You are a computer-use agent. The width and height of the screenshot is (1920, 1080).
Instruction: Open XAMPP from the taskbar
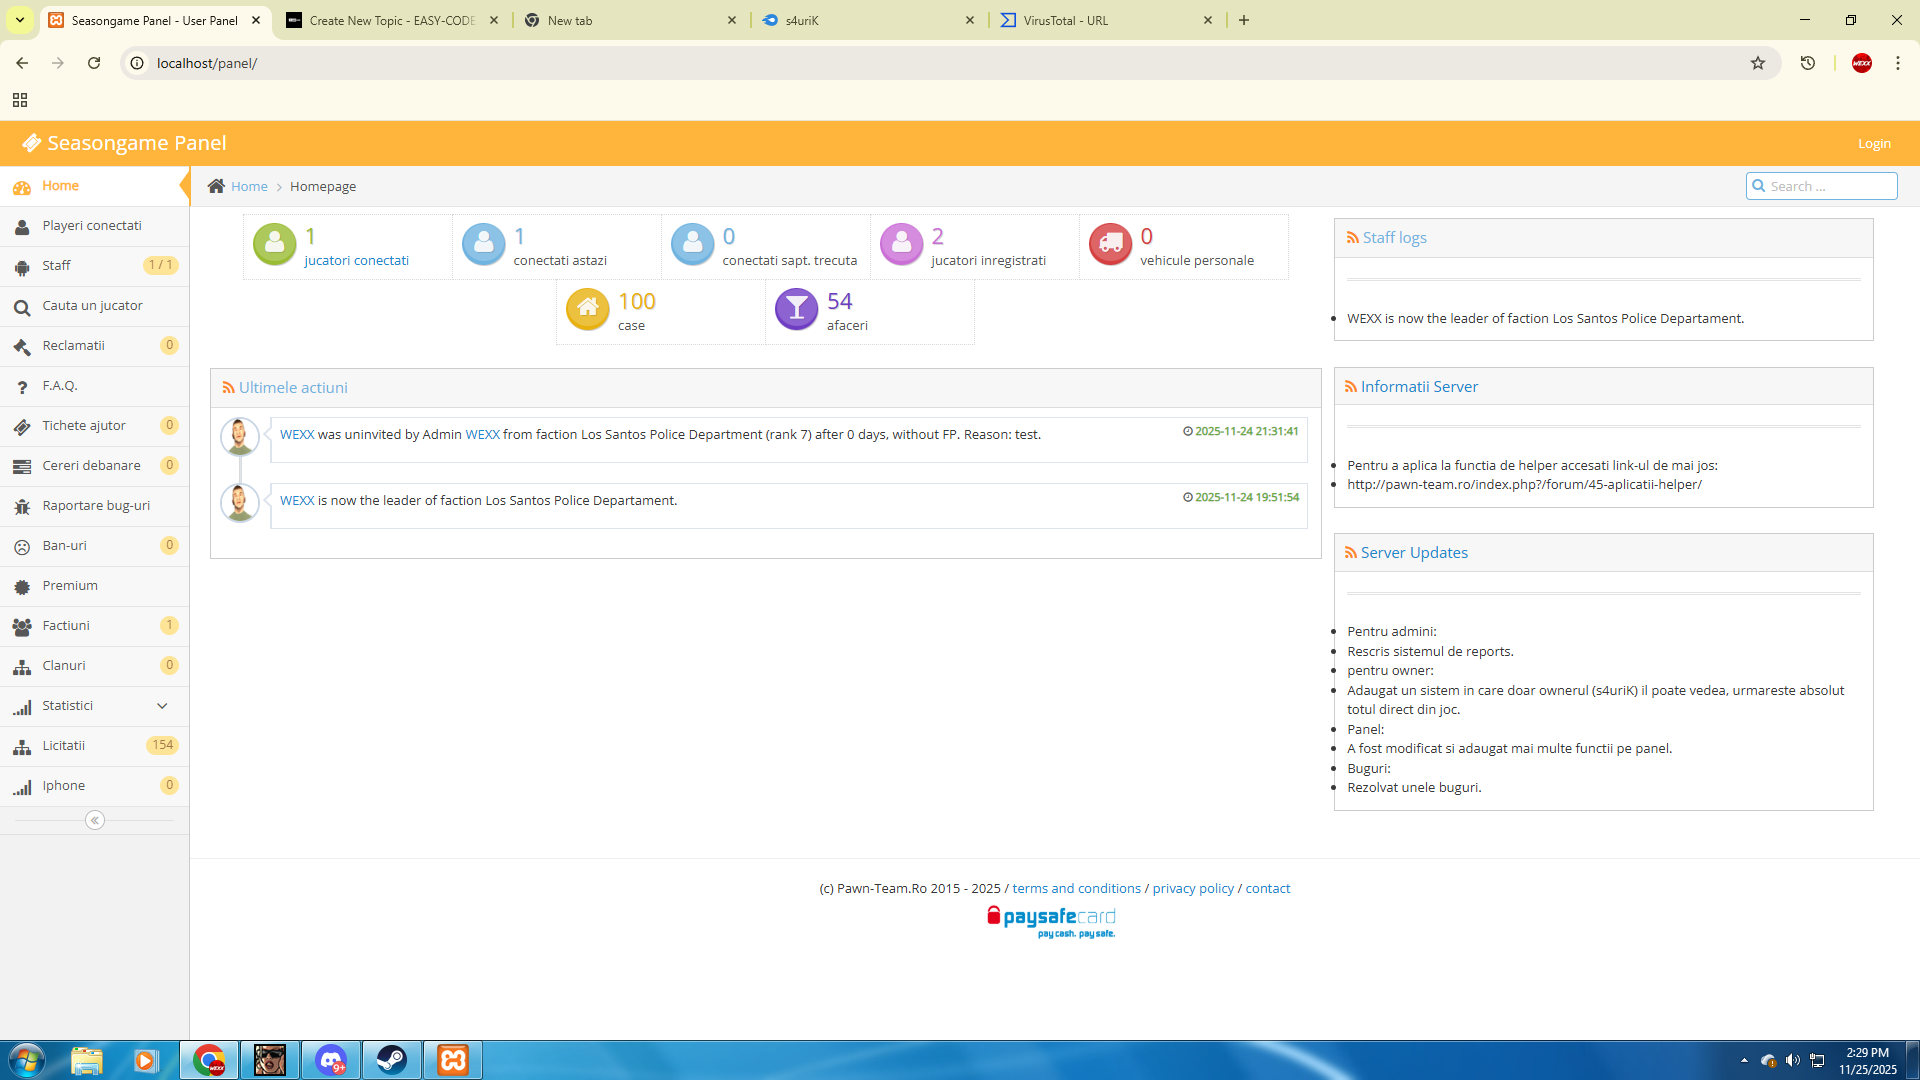[453, 1060]
